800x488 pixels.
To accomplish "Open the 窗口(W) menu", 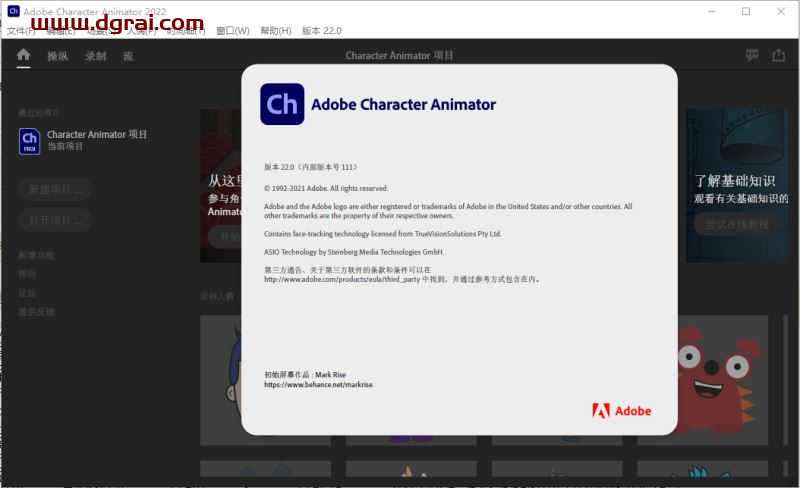I will (233, 31).
